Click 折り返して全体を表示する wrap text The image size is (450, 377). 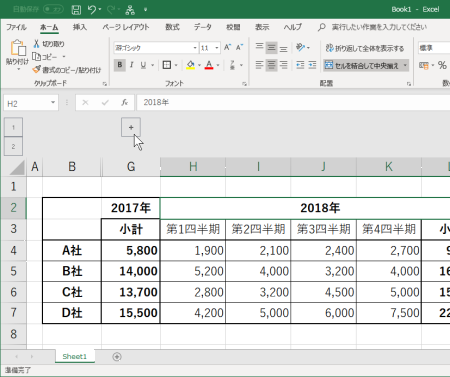pos(365,48)
